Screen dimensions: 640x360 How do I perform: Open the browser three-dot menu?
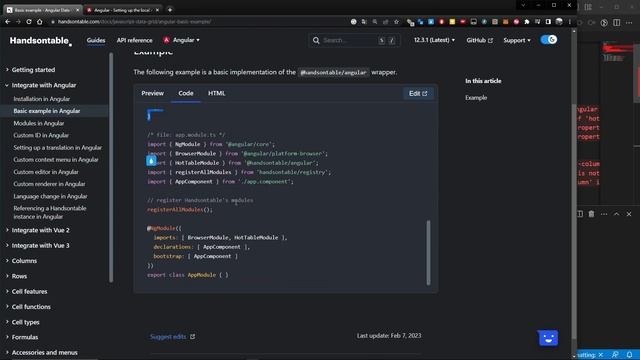(569, 22)
